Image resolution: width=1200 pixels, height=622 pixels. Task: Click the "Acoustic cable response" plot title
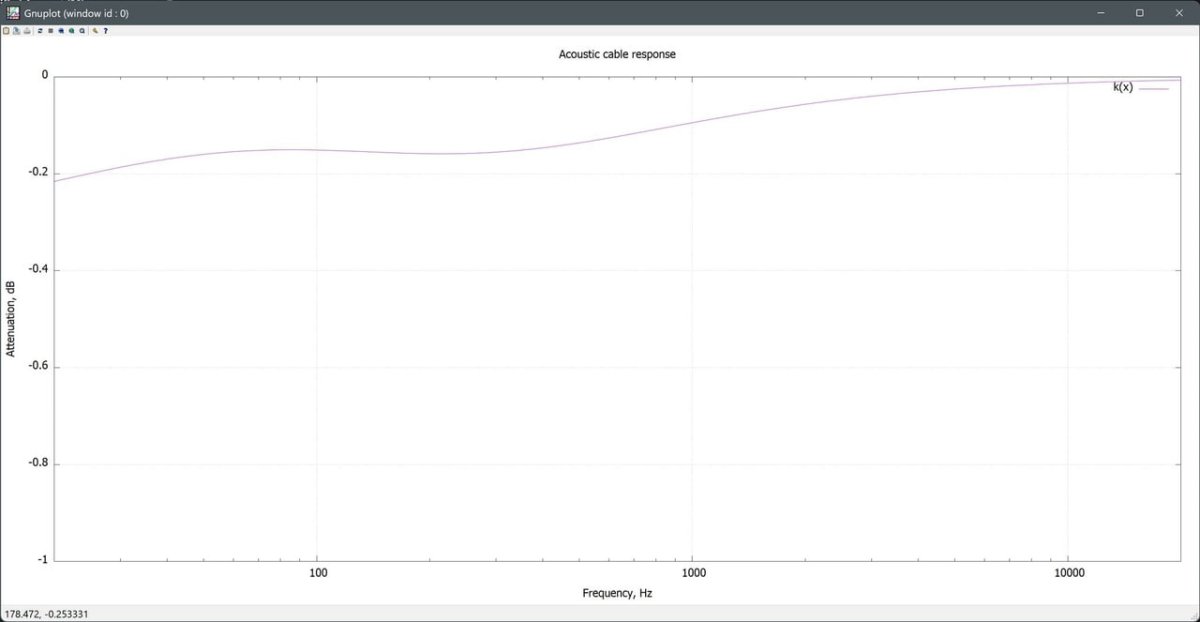point(617,54)
